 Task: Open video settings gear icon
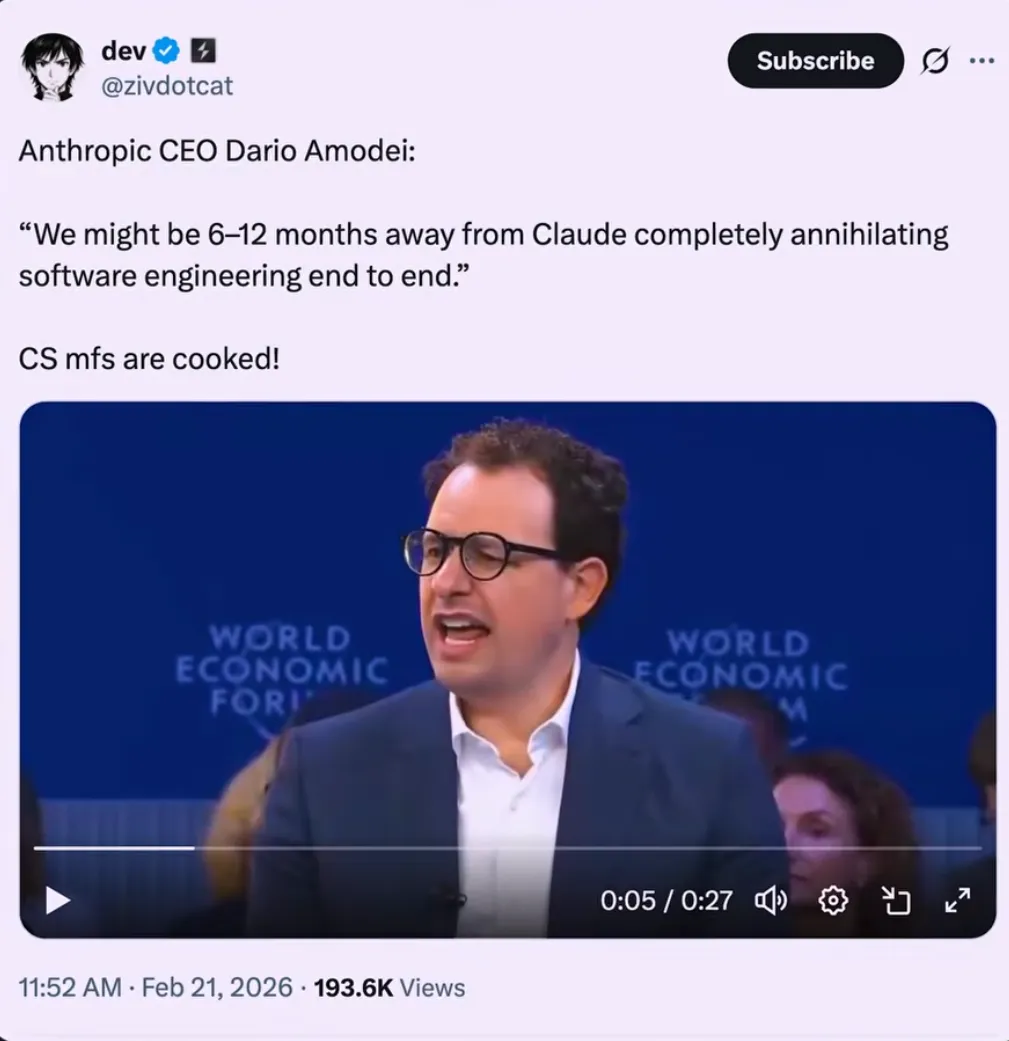[833, 901]
